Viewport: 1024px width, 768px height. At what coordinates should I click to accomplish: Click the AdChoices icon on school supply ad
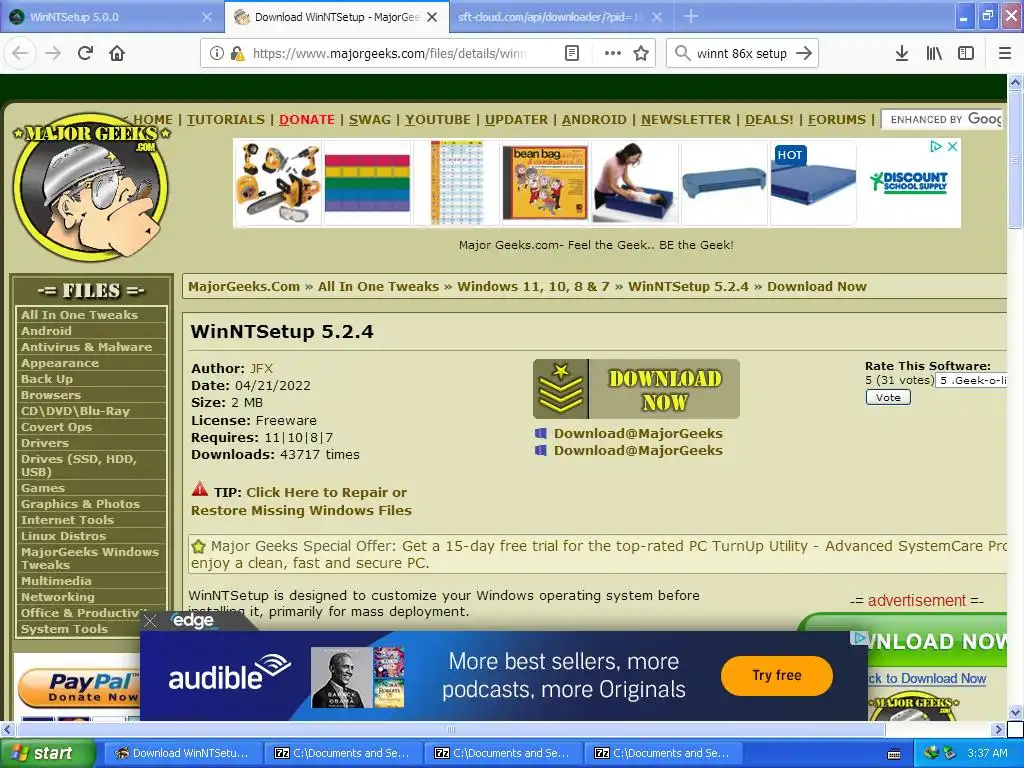pyautogui.click(x=936, y=146)
